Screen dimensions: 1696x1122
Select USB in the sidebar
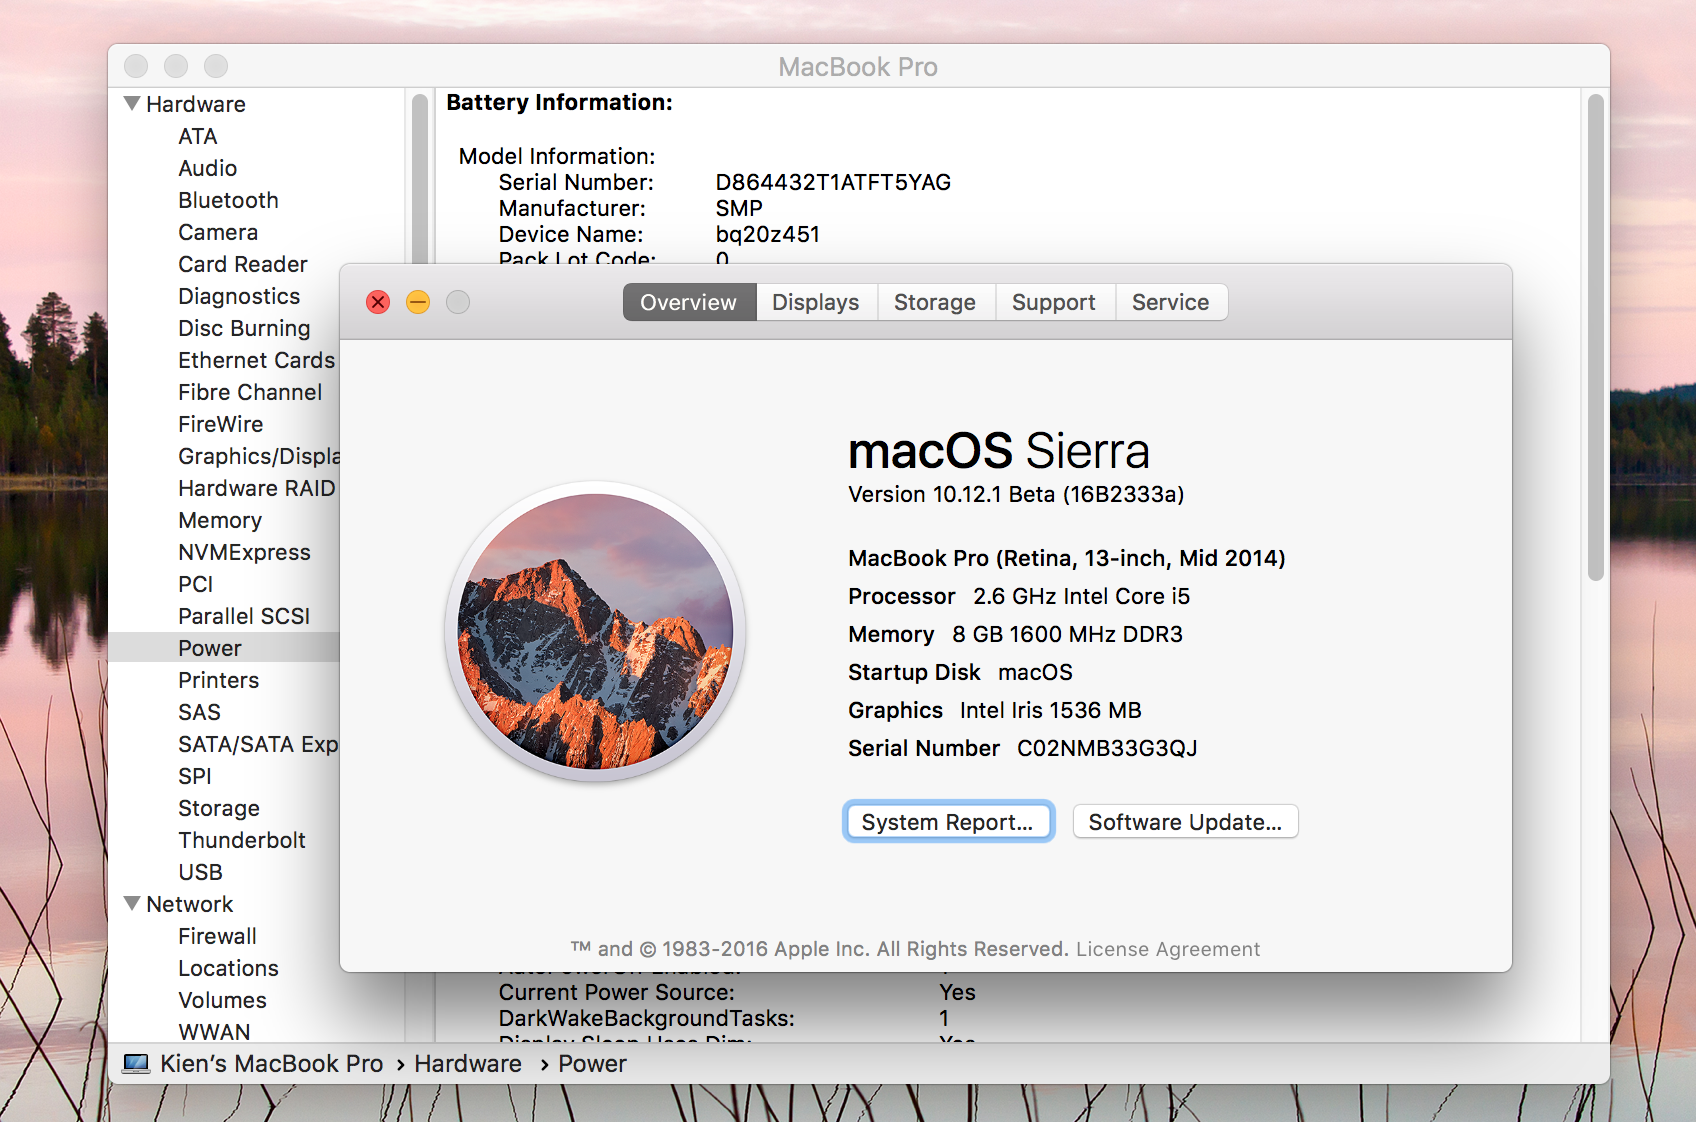(201, 872)
